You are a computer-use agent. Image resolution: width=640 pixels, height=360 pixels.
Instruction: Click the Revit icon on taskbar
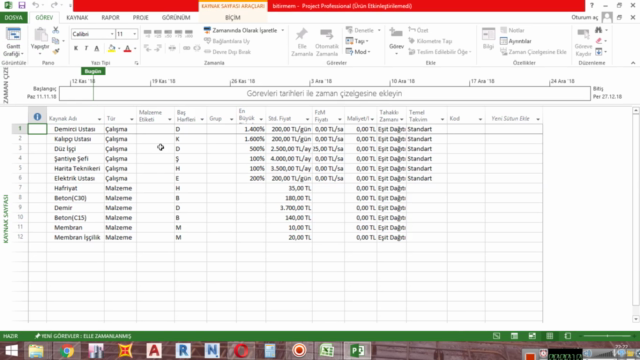coord(183,351)
